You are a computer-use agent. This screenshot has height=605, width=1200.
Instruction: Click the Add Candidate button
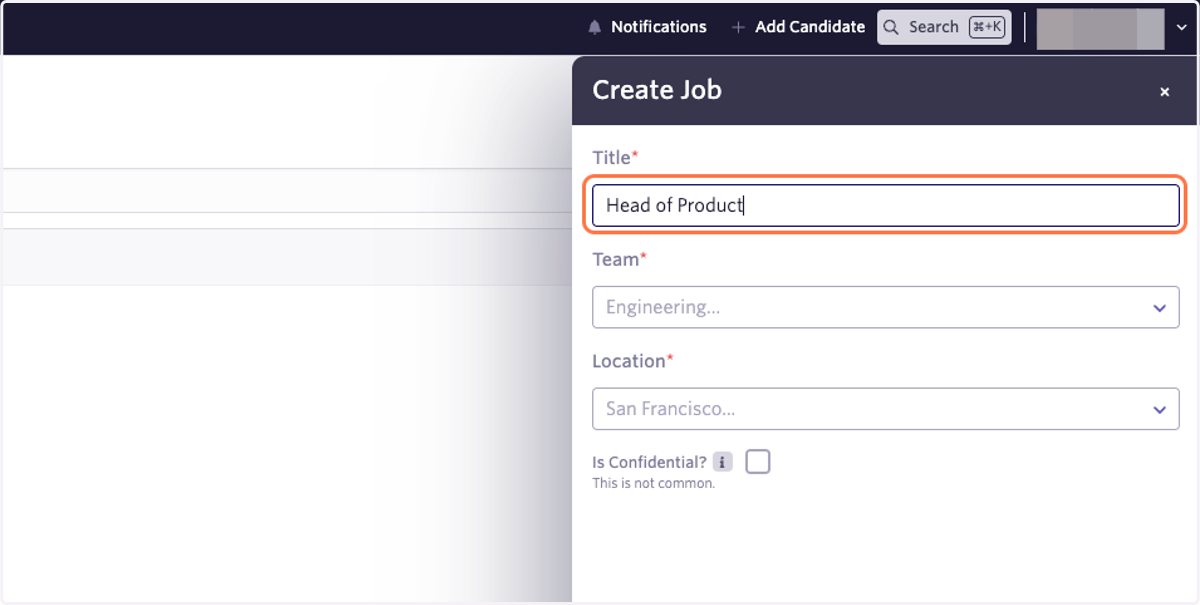798,27
